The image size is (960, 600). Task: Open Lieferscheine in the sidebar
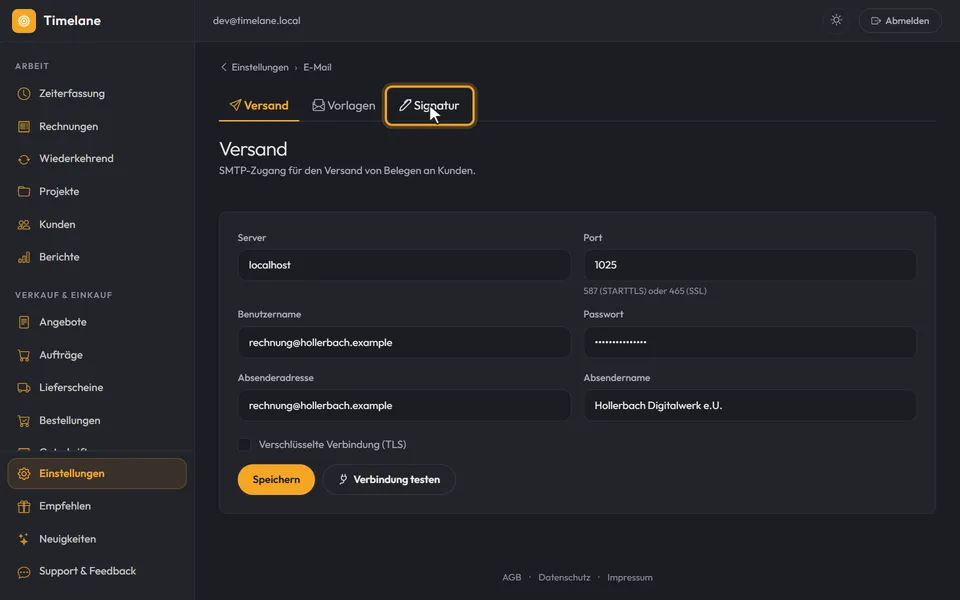(97, 388)
